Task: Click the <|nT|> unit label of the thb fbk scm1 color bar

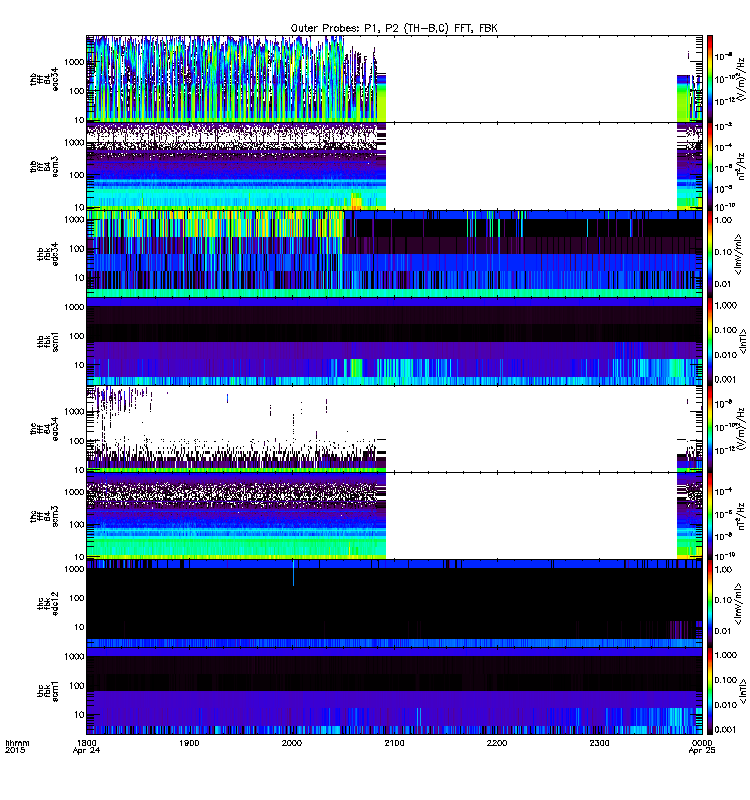Action: tap(743, 341)
